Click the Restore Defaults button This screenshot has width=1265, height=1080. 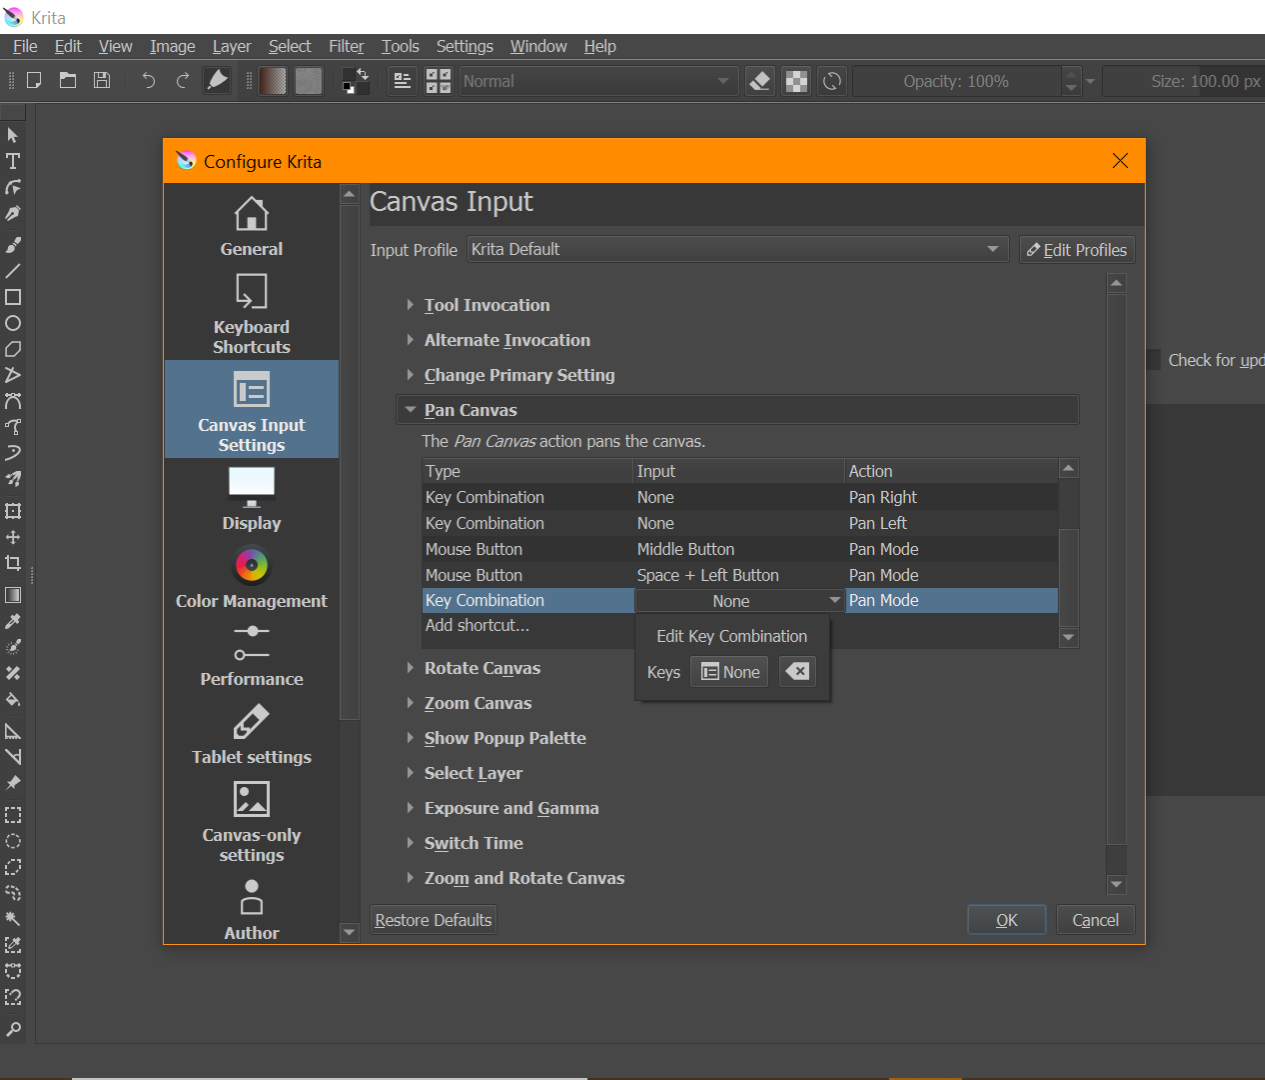[433, 920]
